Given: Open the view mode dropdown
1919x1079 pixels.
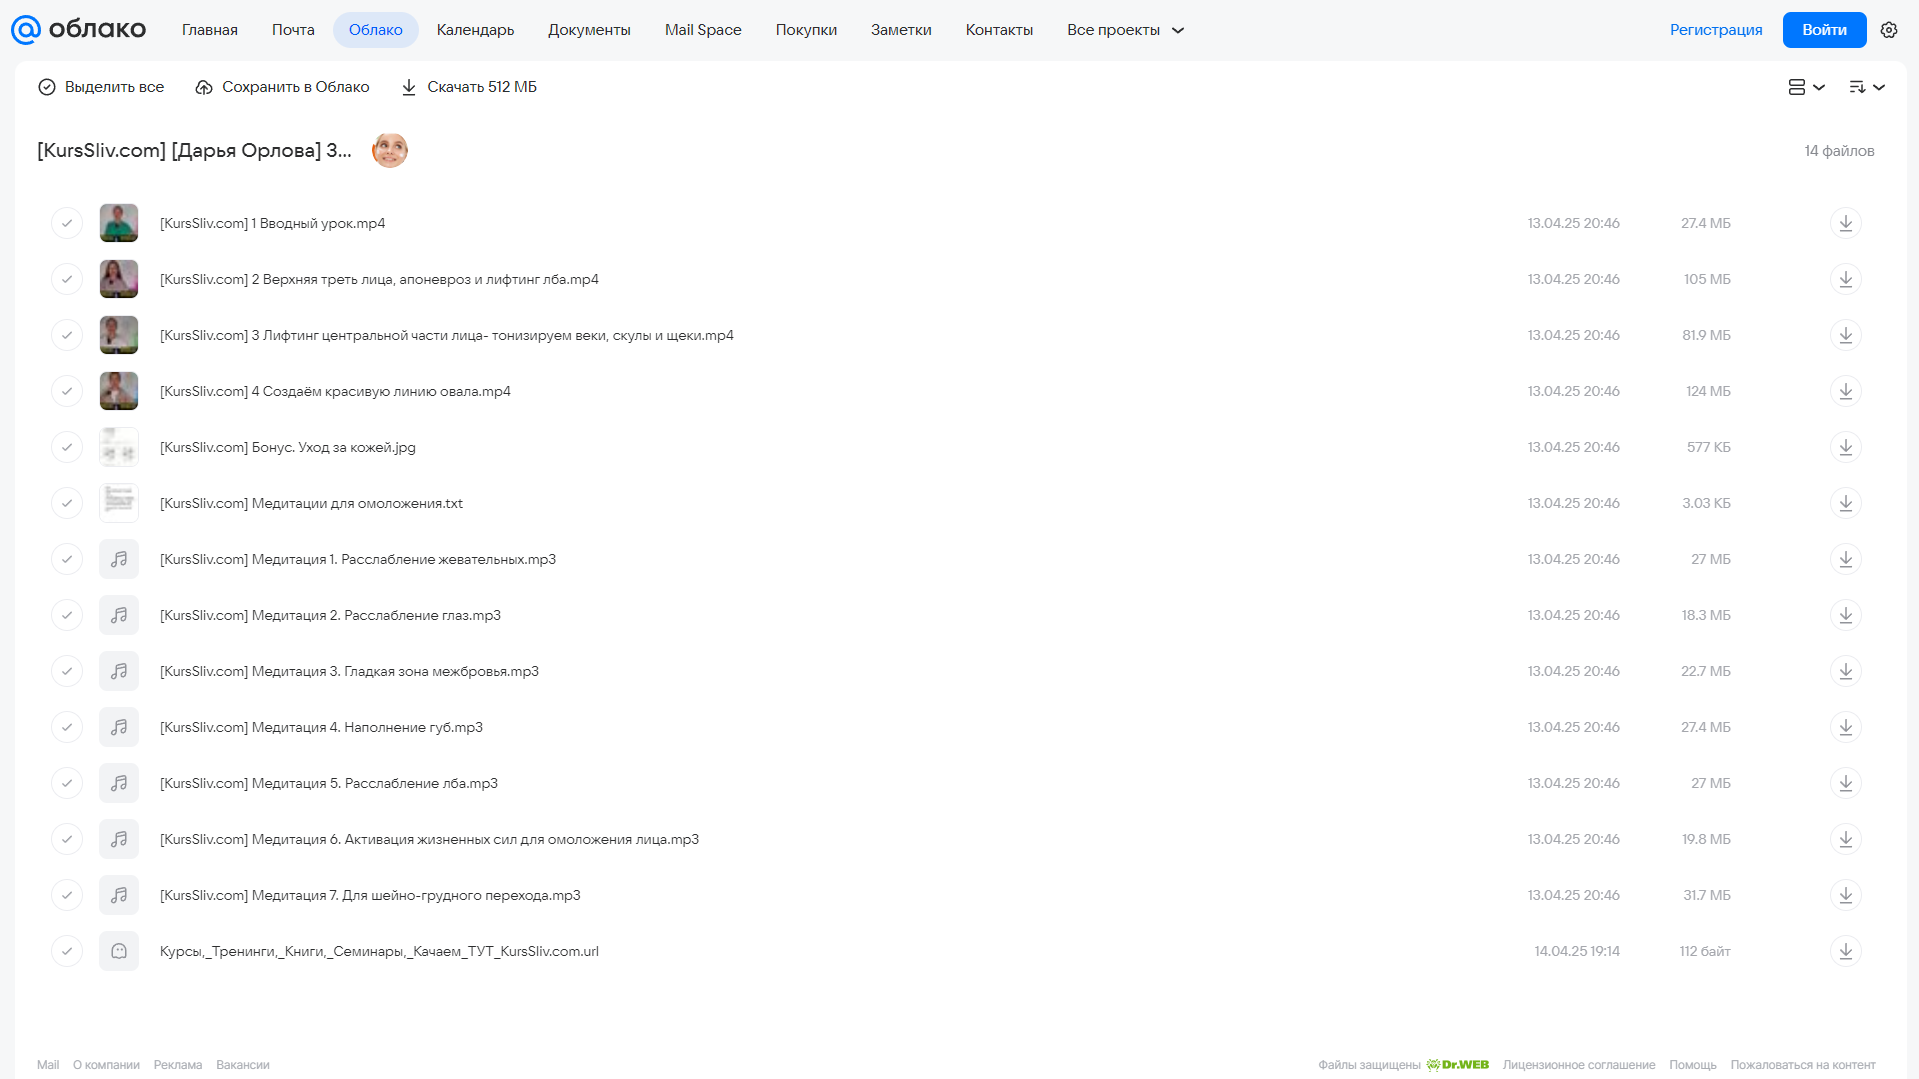Looking at the screenshot, I should coord(1806,87).
